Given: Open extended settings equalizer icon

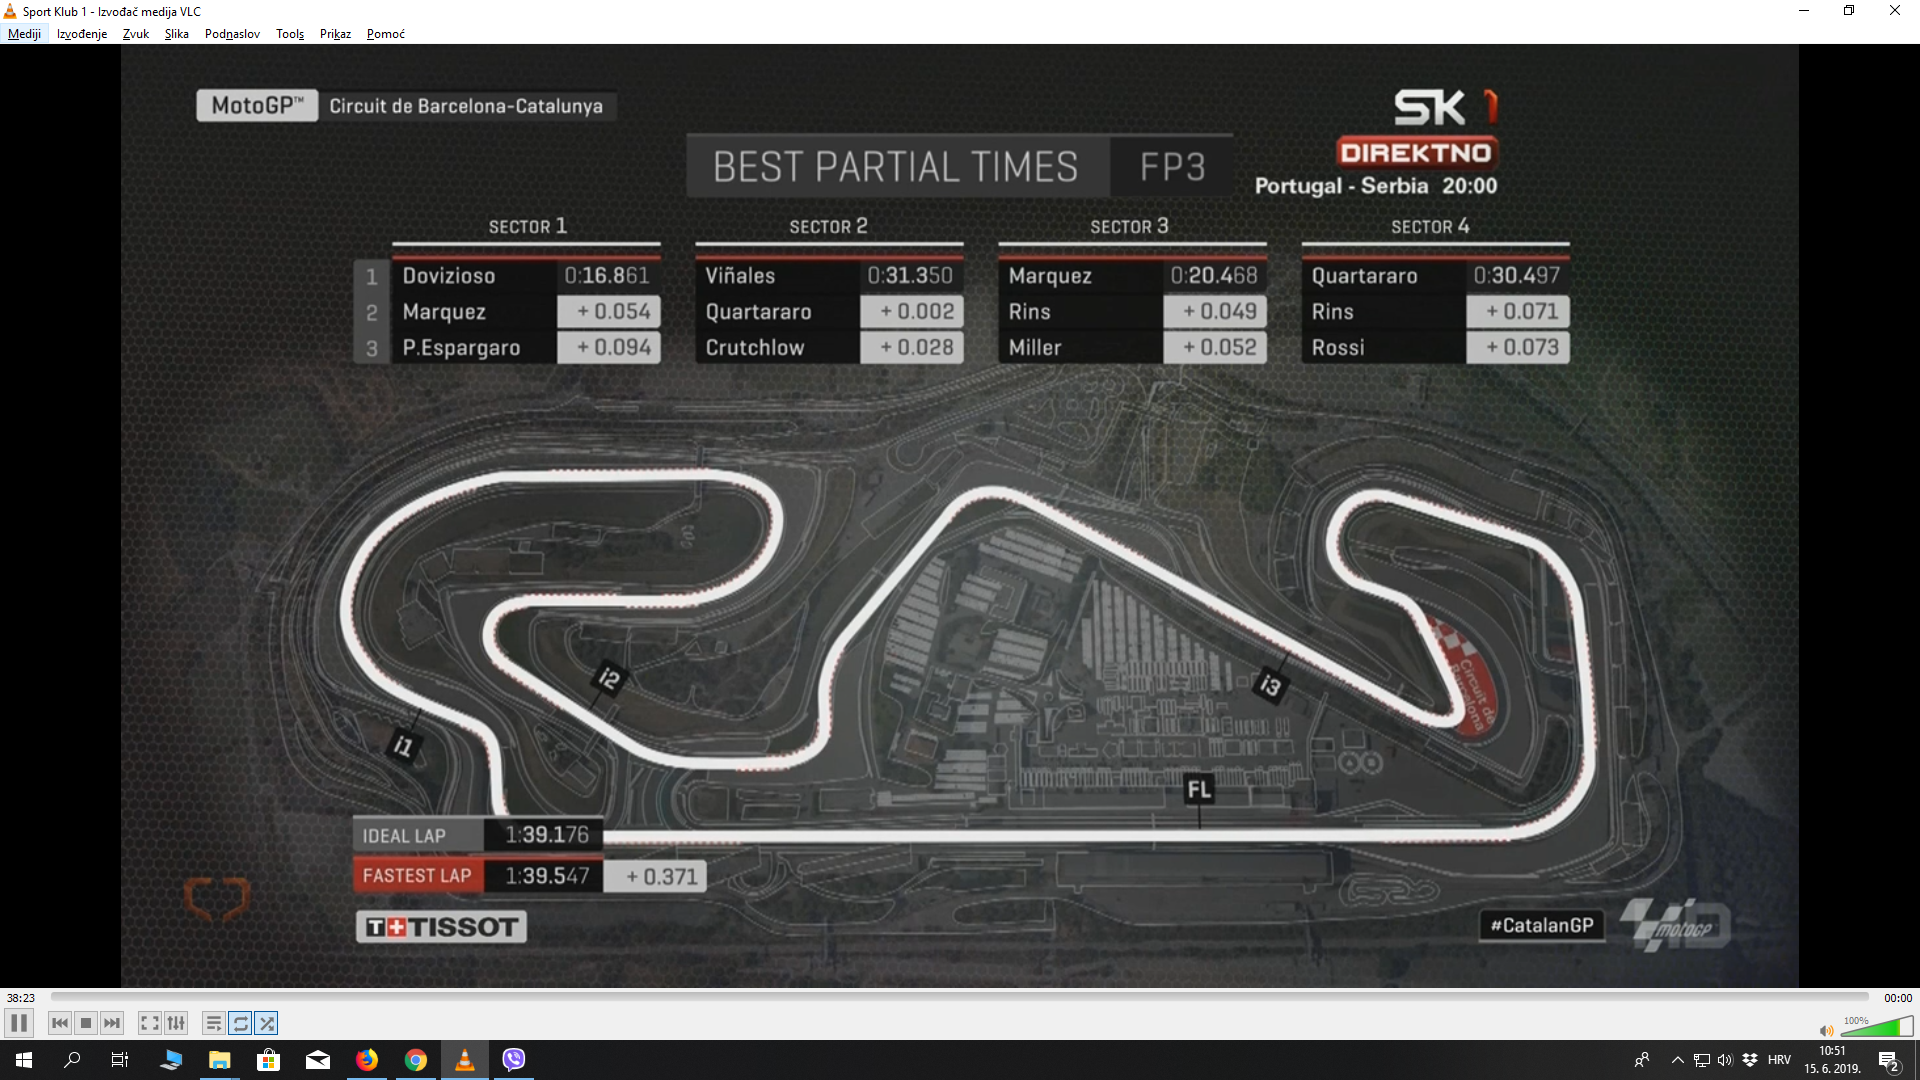Looking at the screenshot, I should (176, 1023).
